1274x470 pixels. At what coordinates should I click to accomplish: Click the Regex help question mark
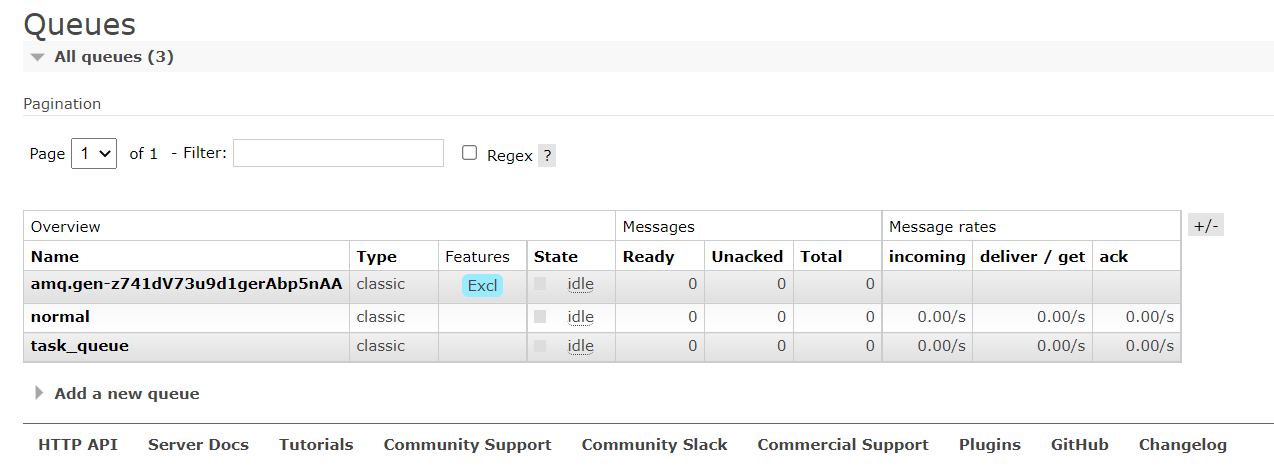(547, 156)
